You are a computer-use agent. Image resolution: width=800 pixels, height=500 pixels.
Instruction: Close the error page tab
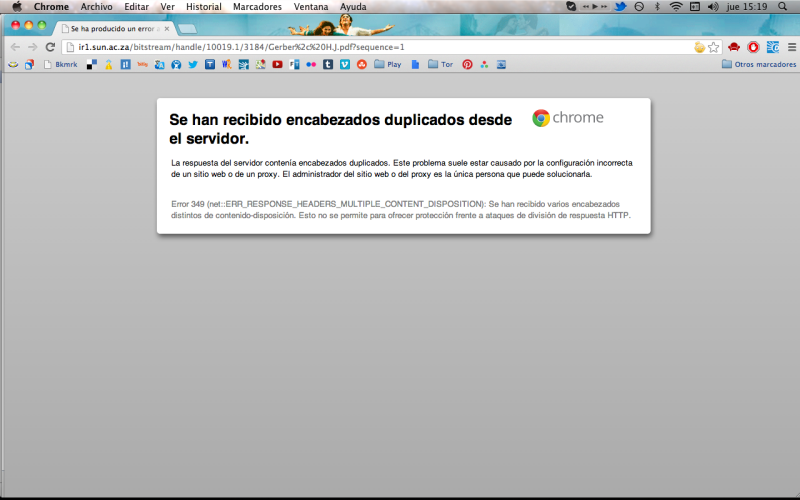(167, 29)
